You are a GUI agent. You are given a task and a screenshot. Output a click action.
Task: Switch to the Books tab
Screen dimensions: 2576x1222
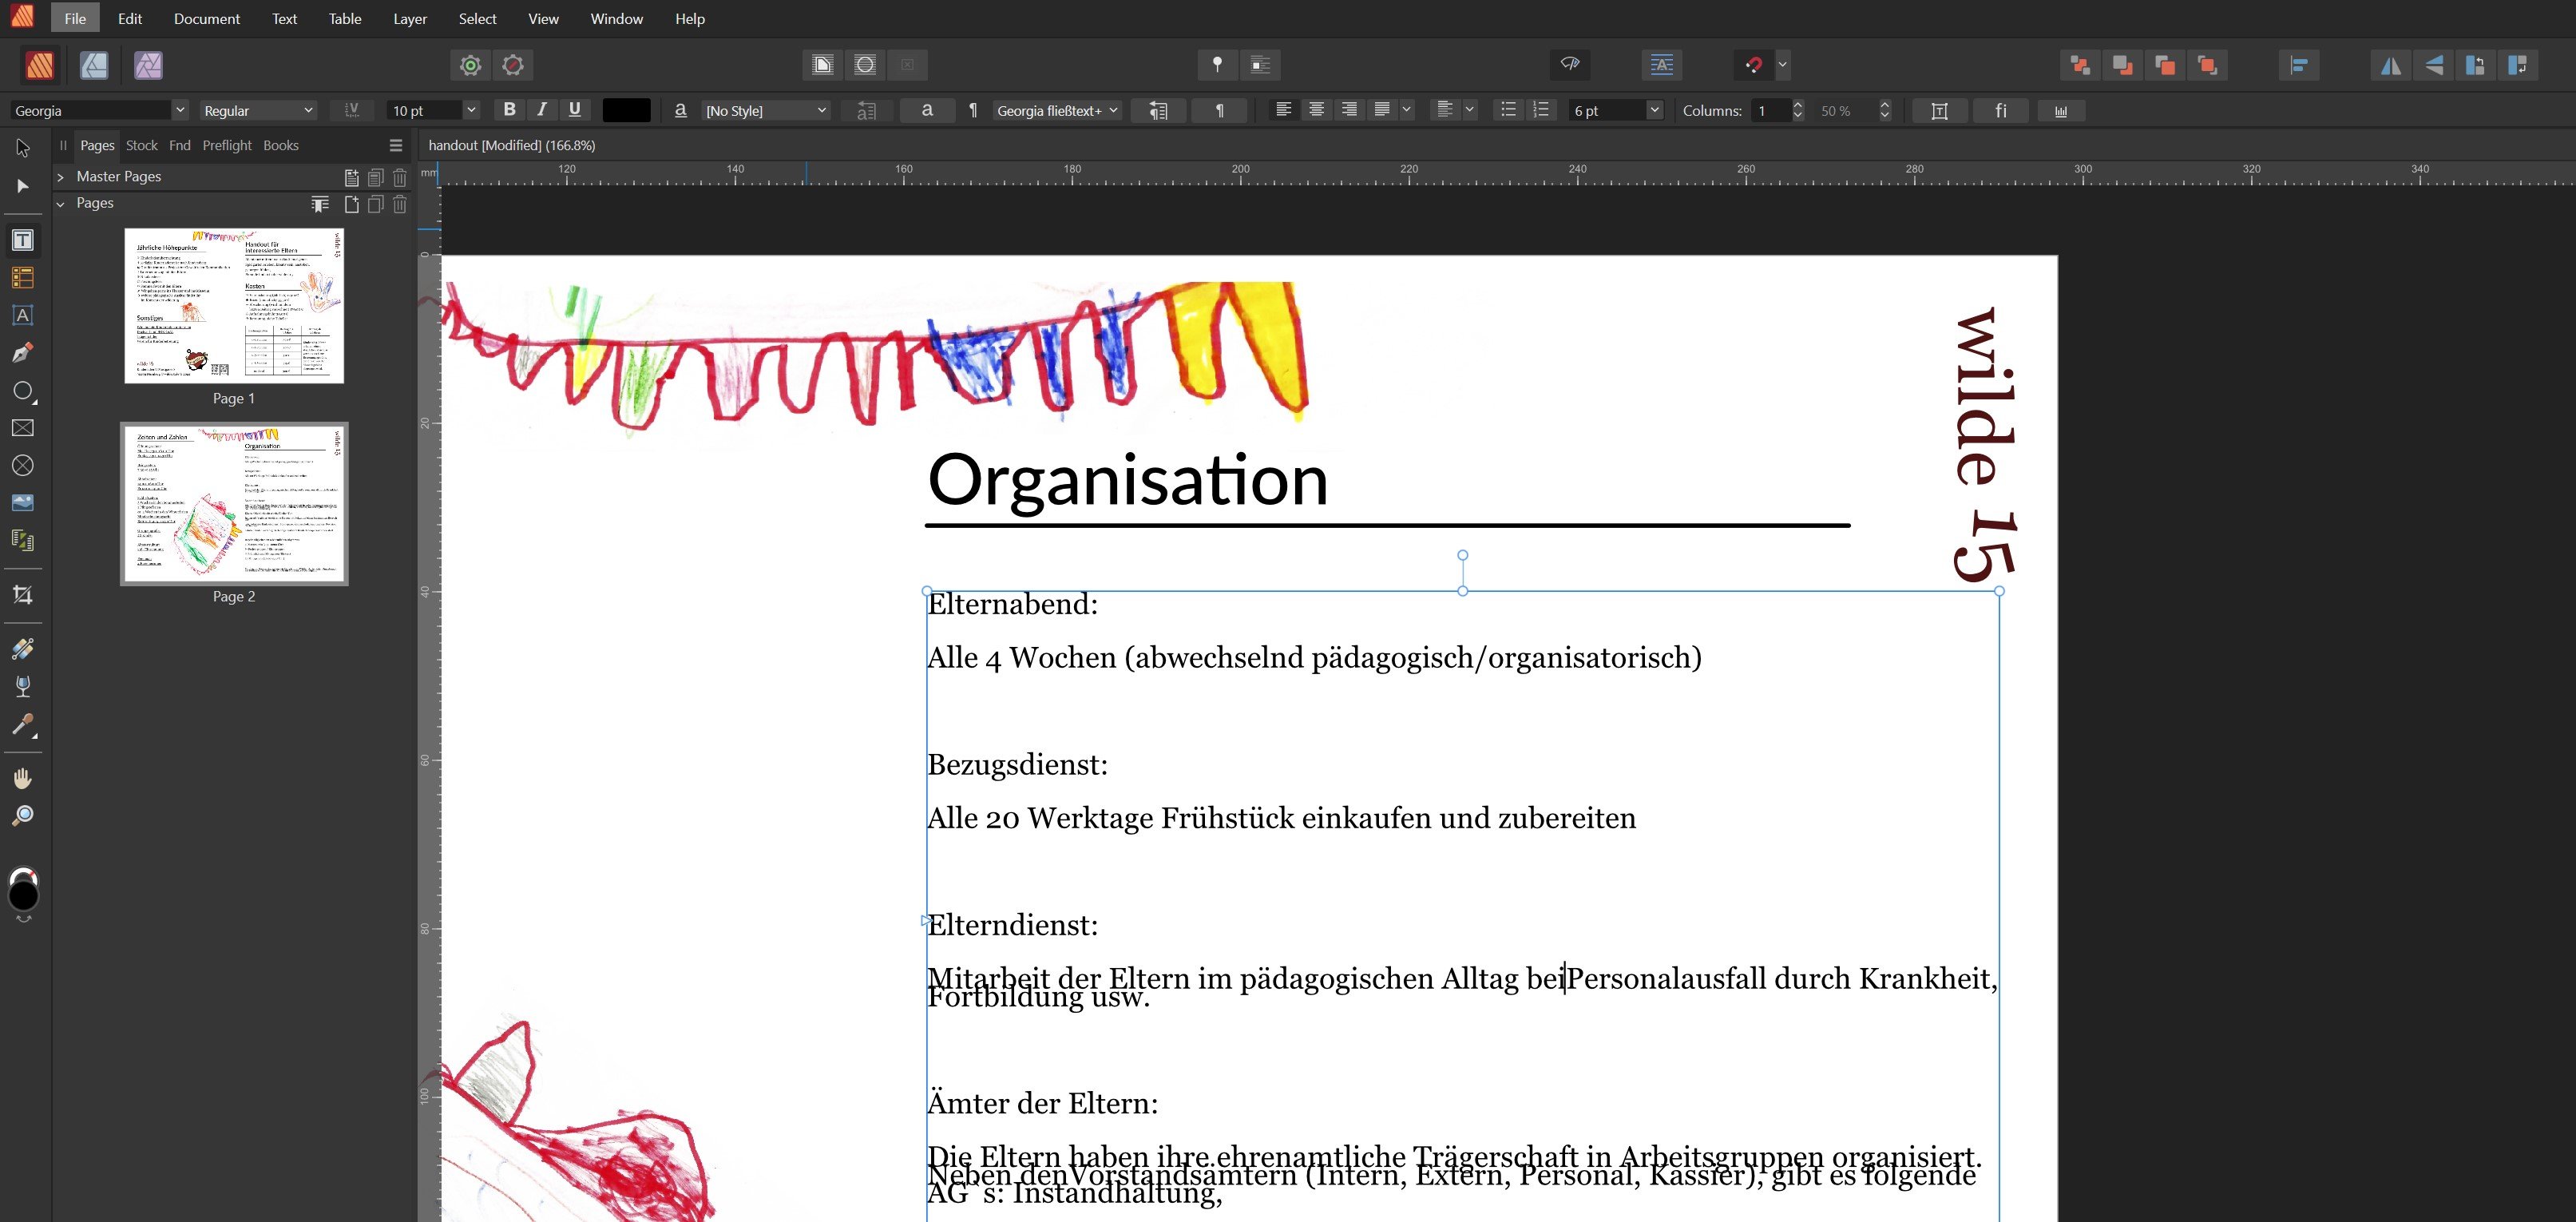point(281,146)
